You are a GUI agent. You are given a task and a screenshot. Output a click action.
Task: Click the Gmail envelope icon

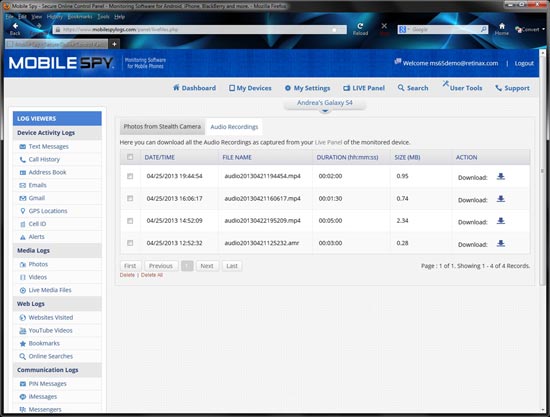click(x=22, y=198)
